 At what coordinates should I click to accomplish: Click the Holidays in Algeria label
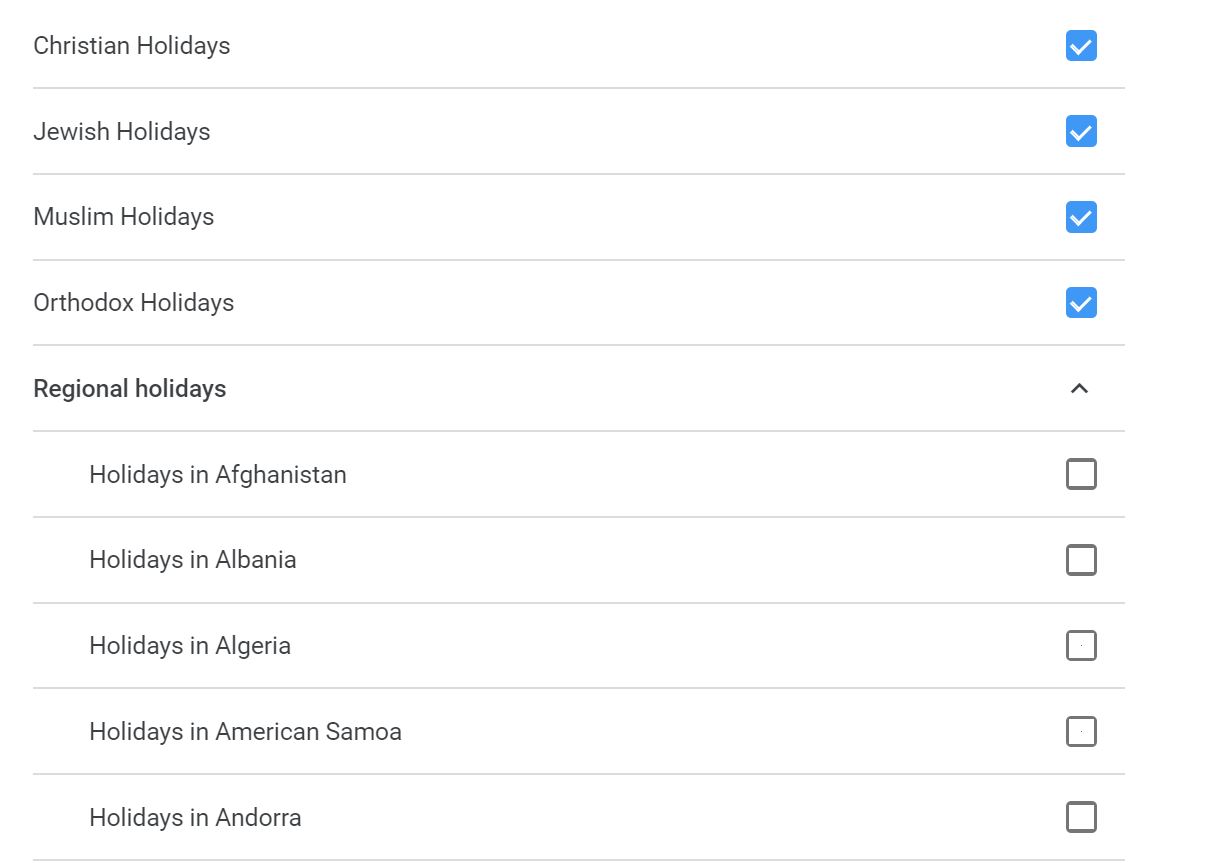(190, 646)
